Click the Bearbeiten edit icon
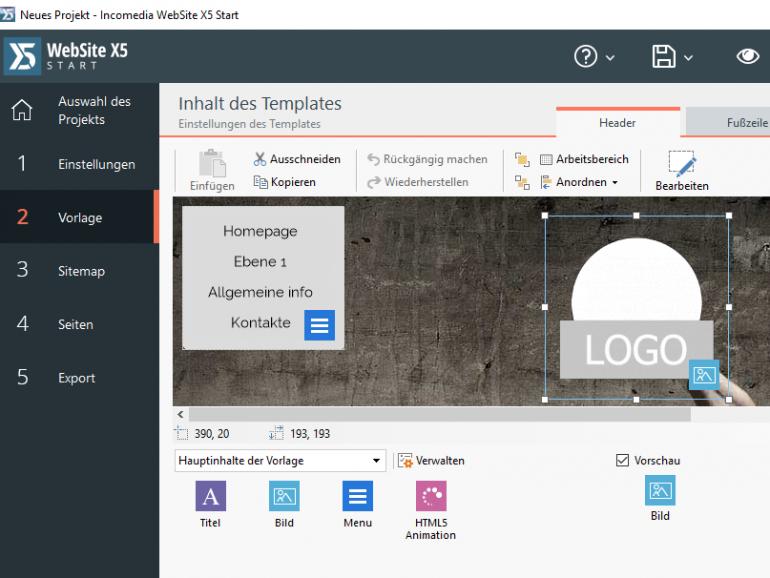Screen dimensions: 770x578 click(x=682, y=170)
